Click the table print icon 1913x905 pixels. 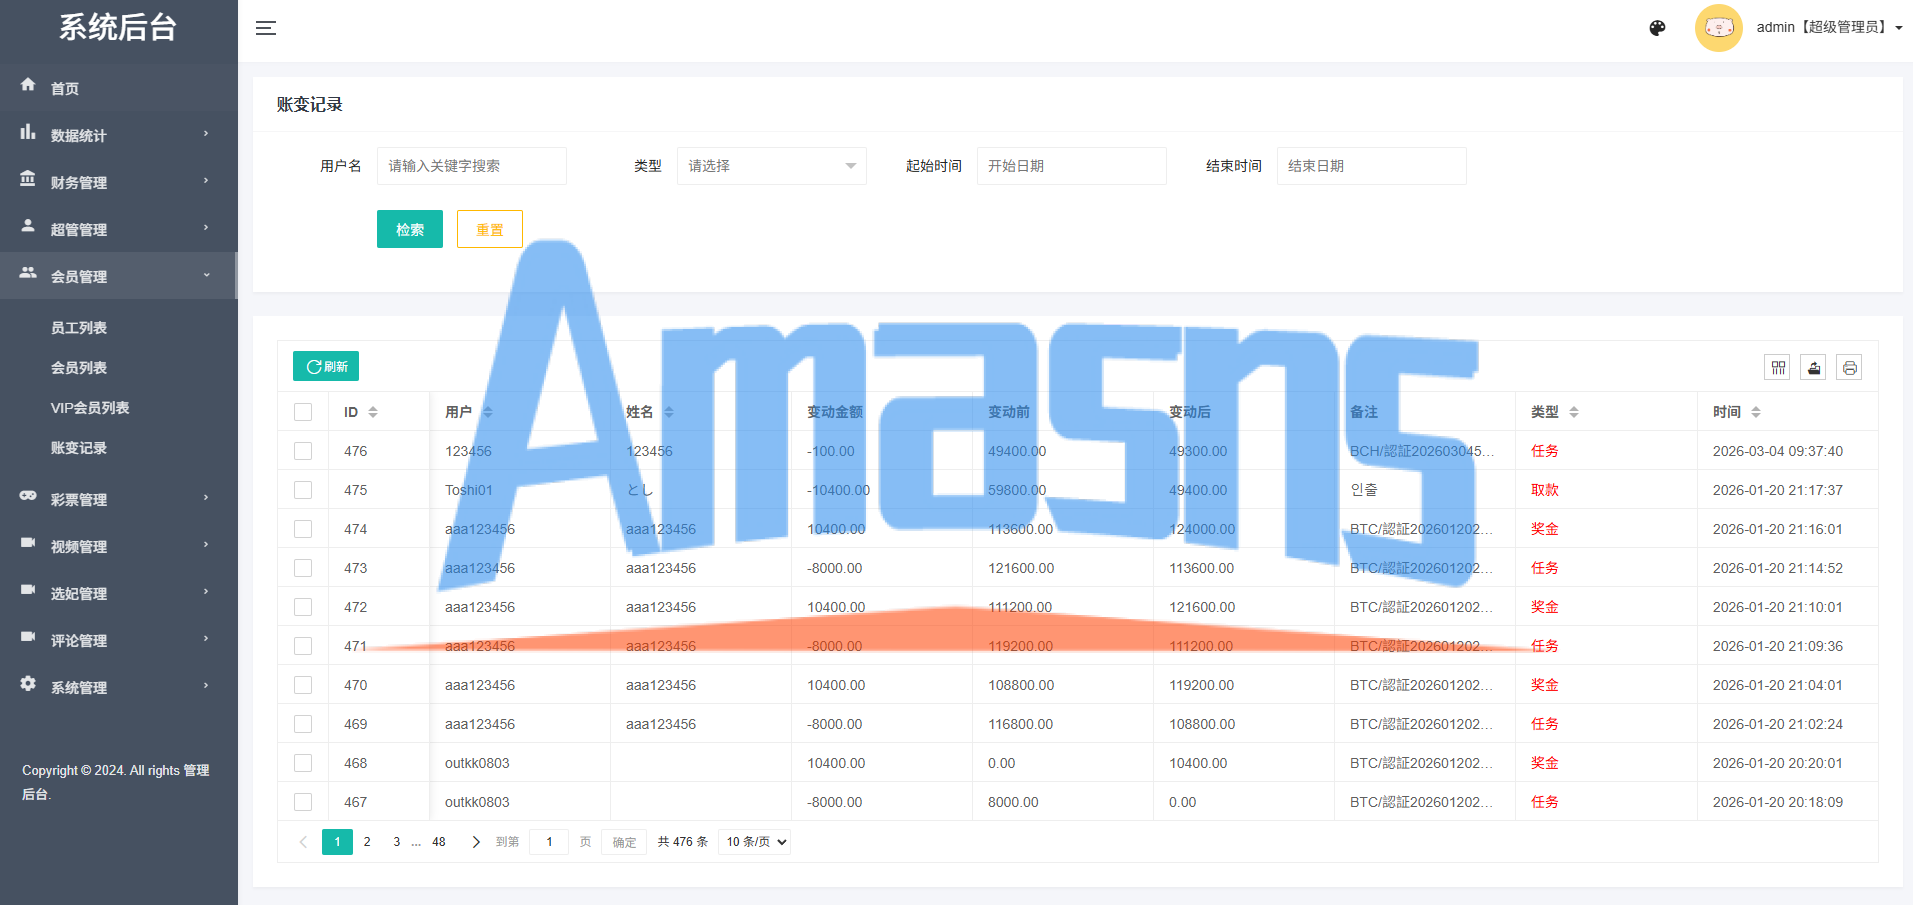[x=1850, y=368]
